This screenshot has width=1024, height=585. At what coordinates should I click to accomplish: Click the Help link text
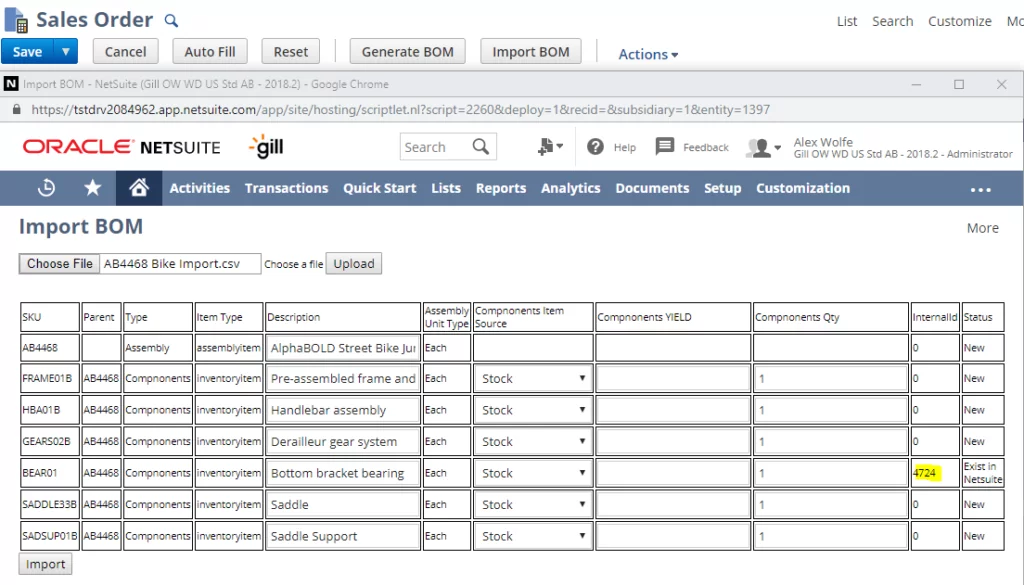coord(625,148)
